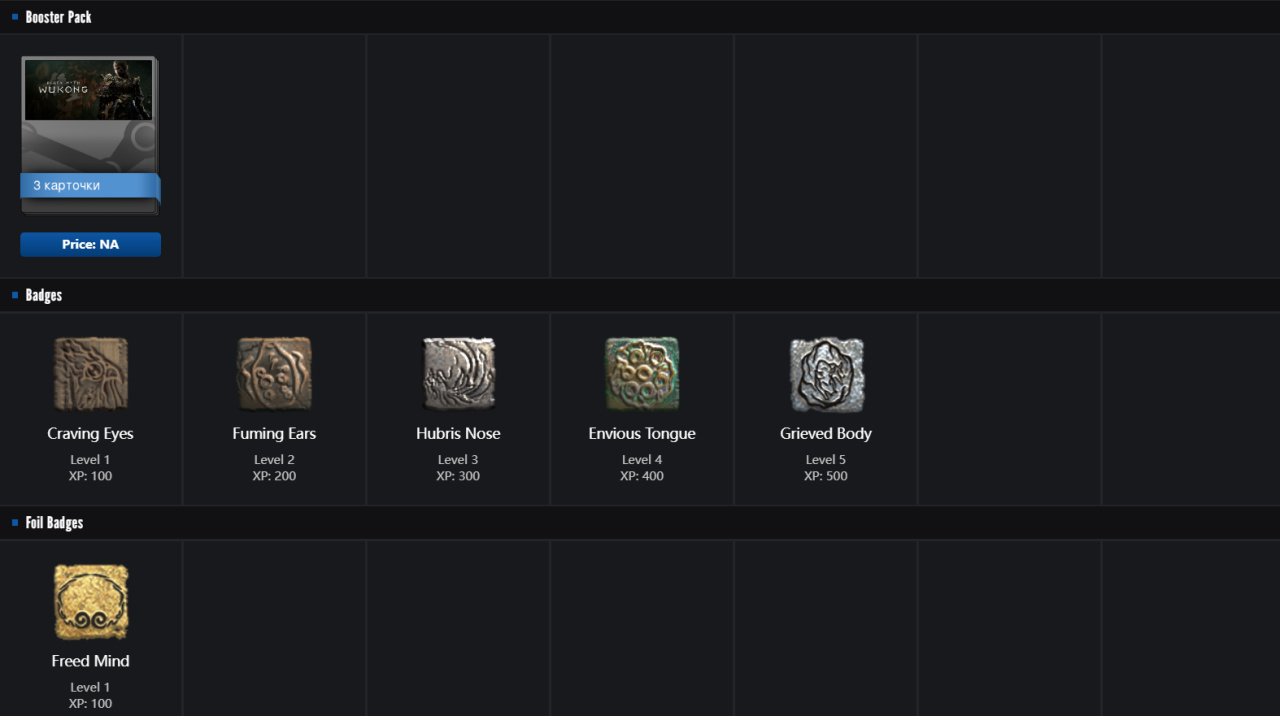Select the Grieved Body badge icon
The width and height of the screenshot is (1280, 716).
826,374
